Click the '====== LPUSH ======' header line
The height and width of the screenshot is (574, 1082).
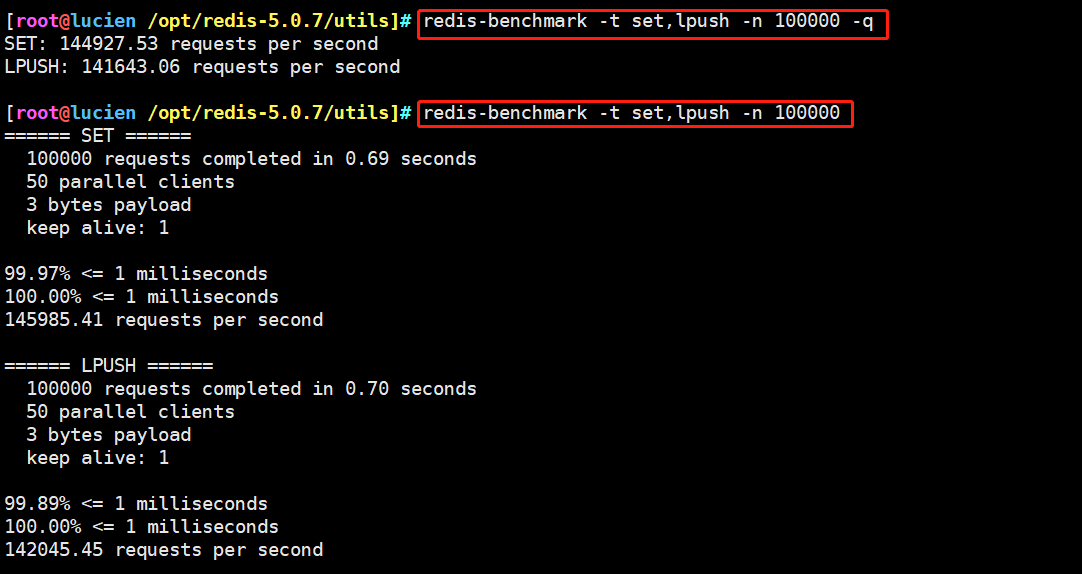(x=108, y=366)
